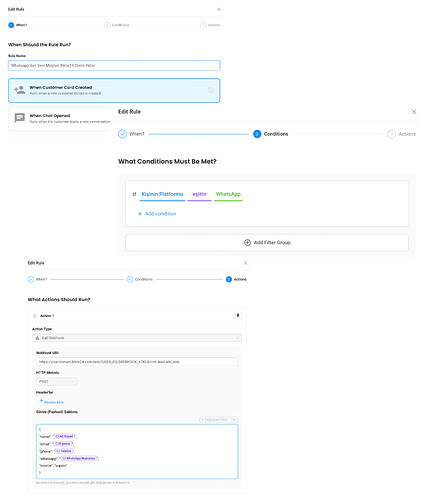Viewport: 423px width, 500px height.
Task: Click the Action 1 label
Action: (x=47, y=316)
